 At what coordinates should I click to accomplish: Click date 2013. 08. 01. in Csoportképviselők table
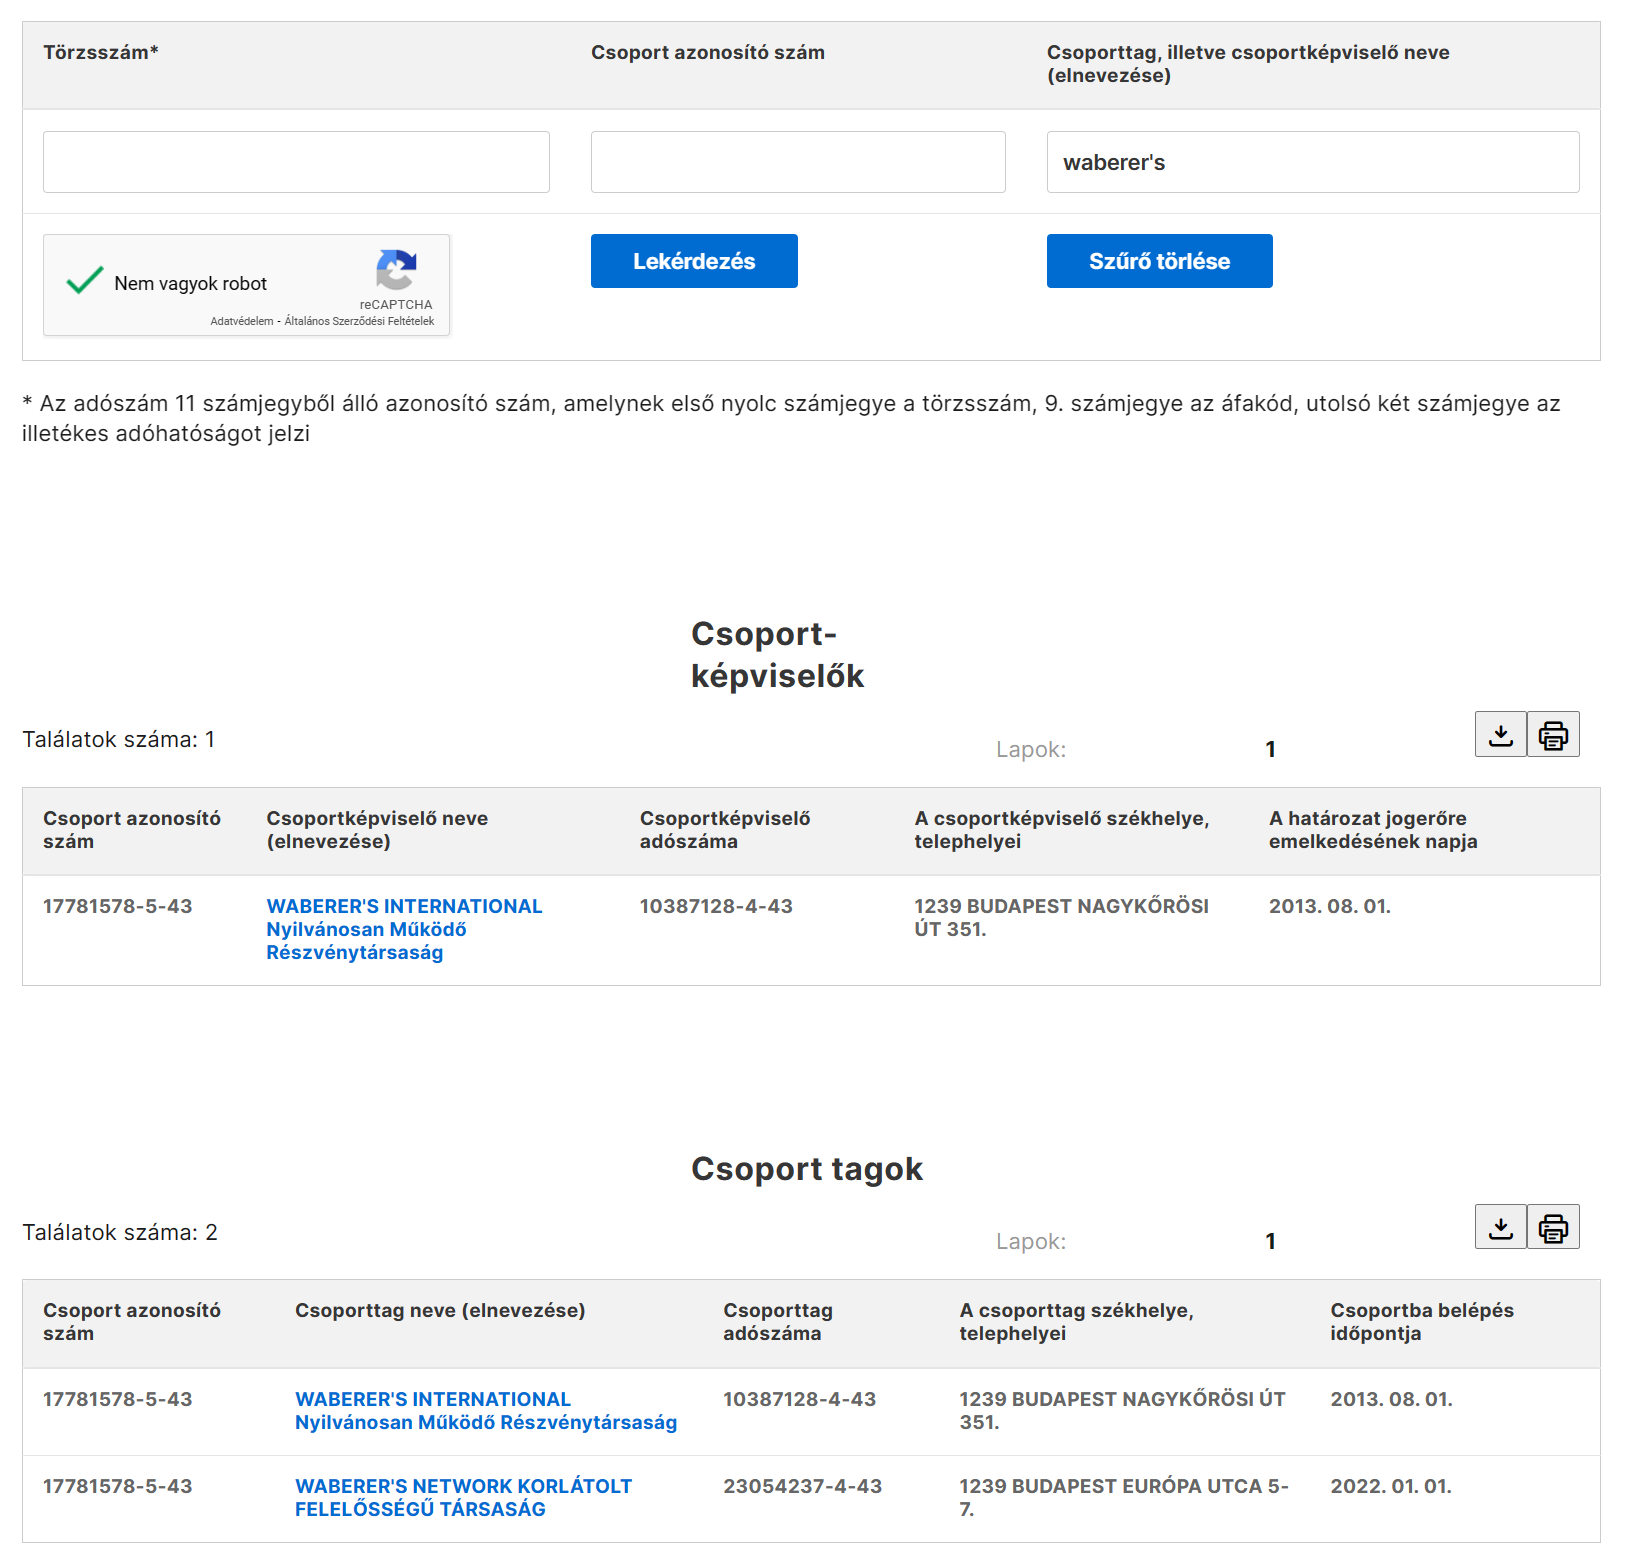point(1329,906)
